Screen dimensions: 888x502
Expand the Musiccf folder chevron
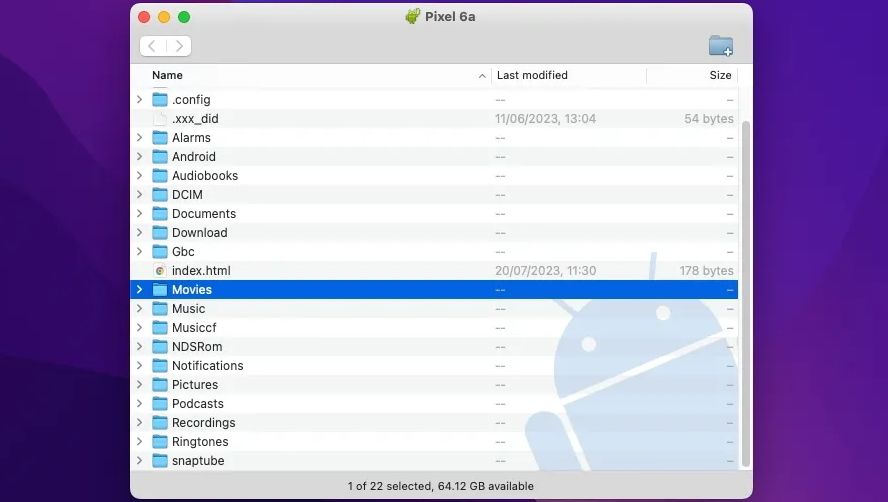139,327
